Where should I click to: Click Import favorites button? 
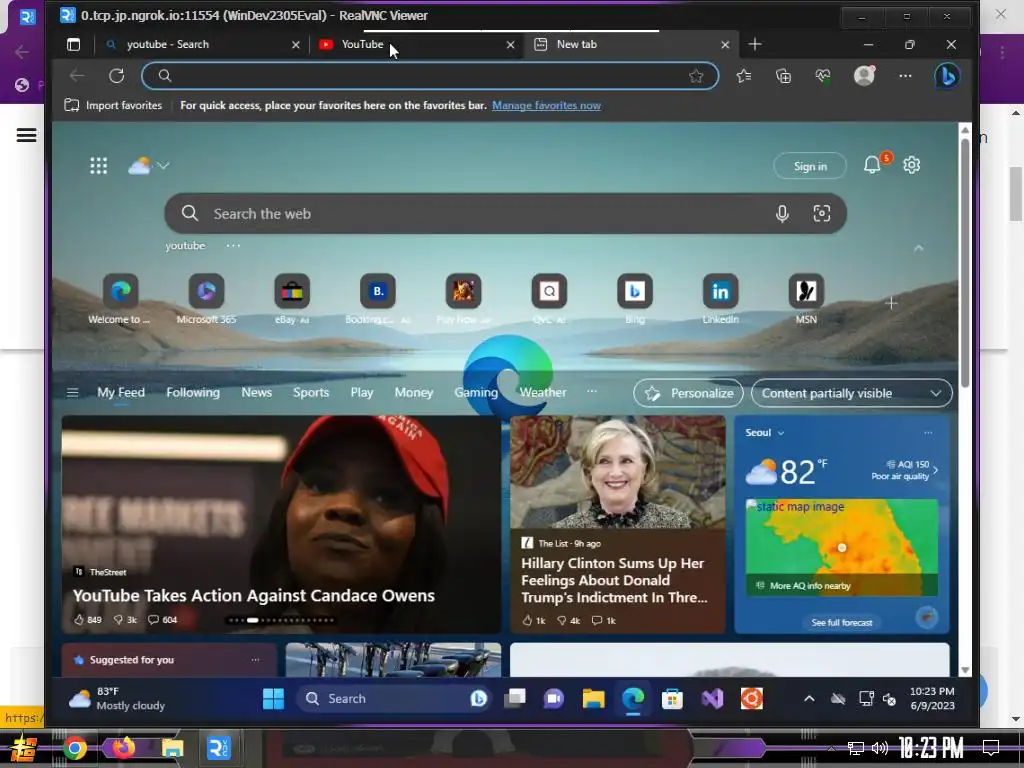tap(113, 105)
